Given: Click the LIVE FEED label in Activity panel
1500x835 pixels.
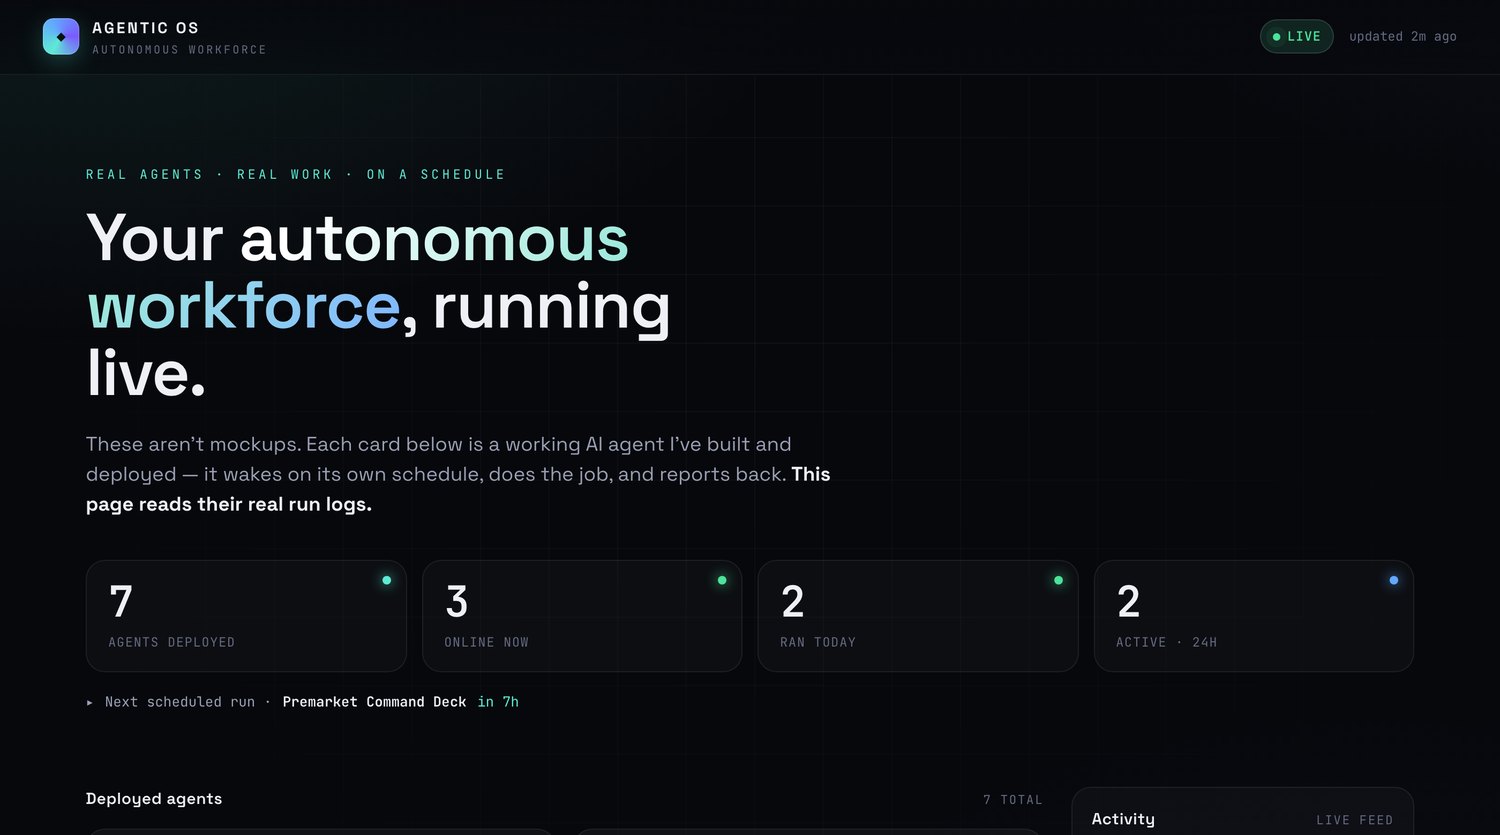Looking at the screenshot, I should tap(1354, 820).
